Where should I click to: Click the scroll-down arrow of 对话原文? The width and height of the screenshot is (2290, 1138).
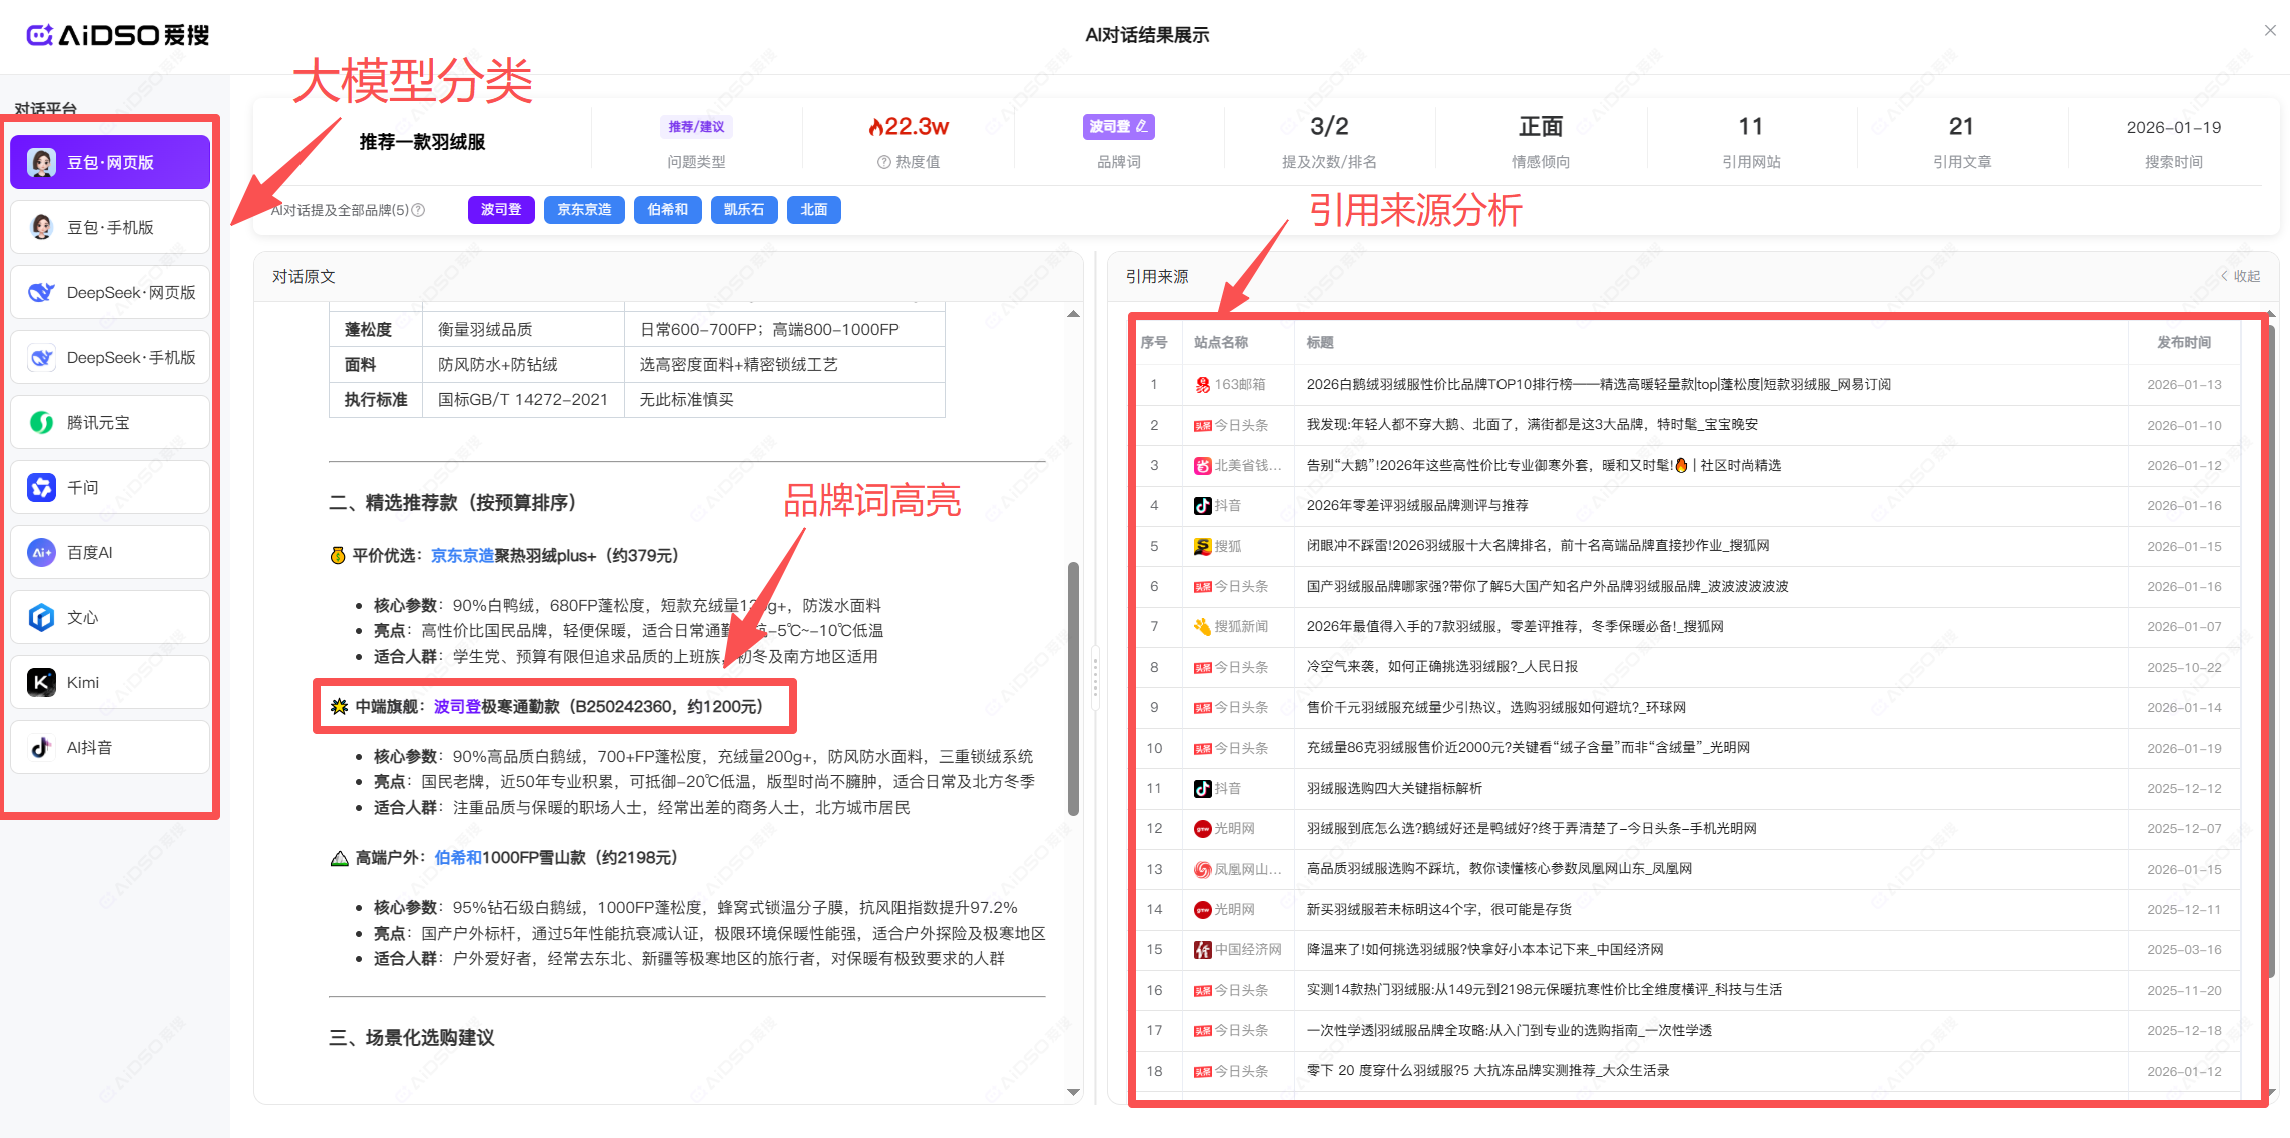(1073, 1092)
